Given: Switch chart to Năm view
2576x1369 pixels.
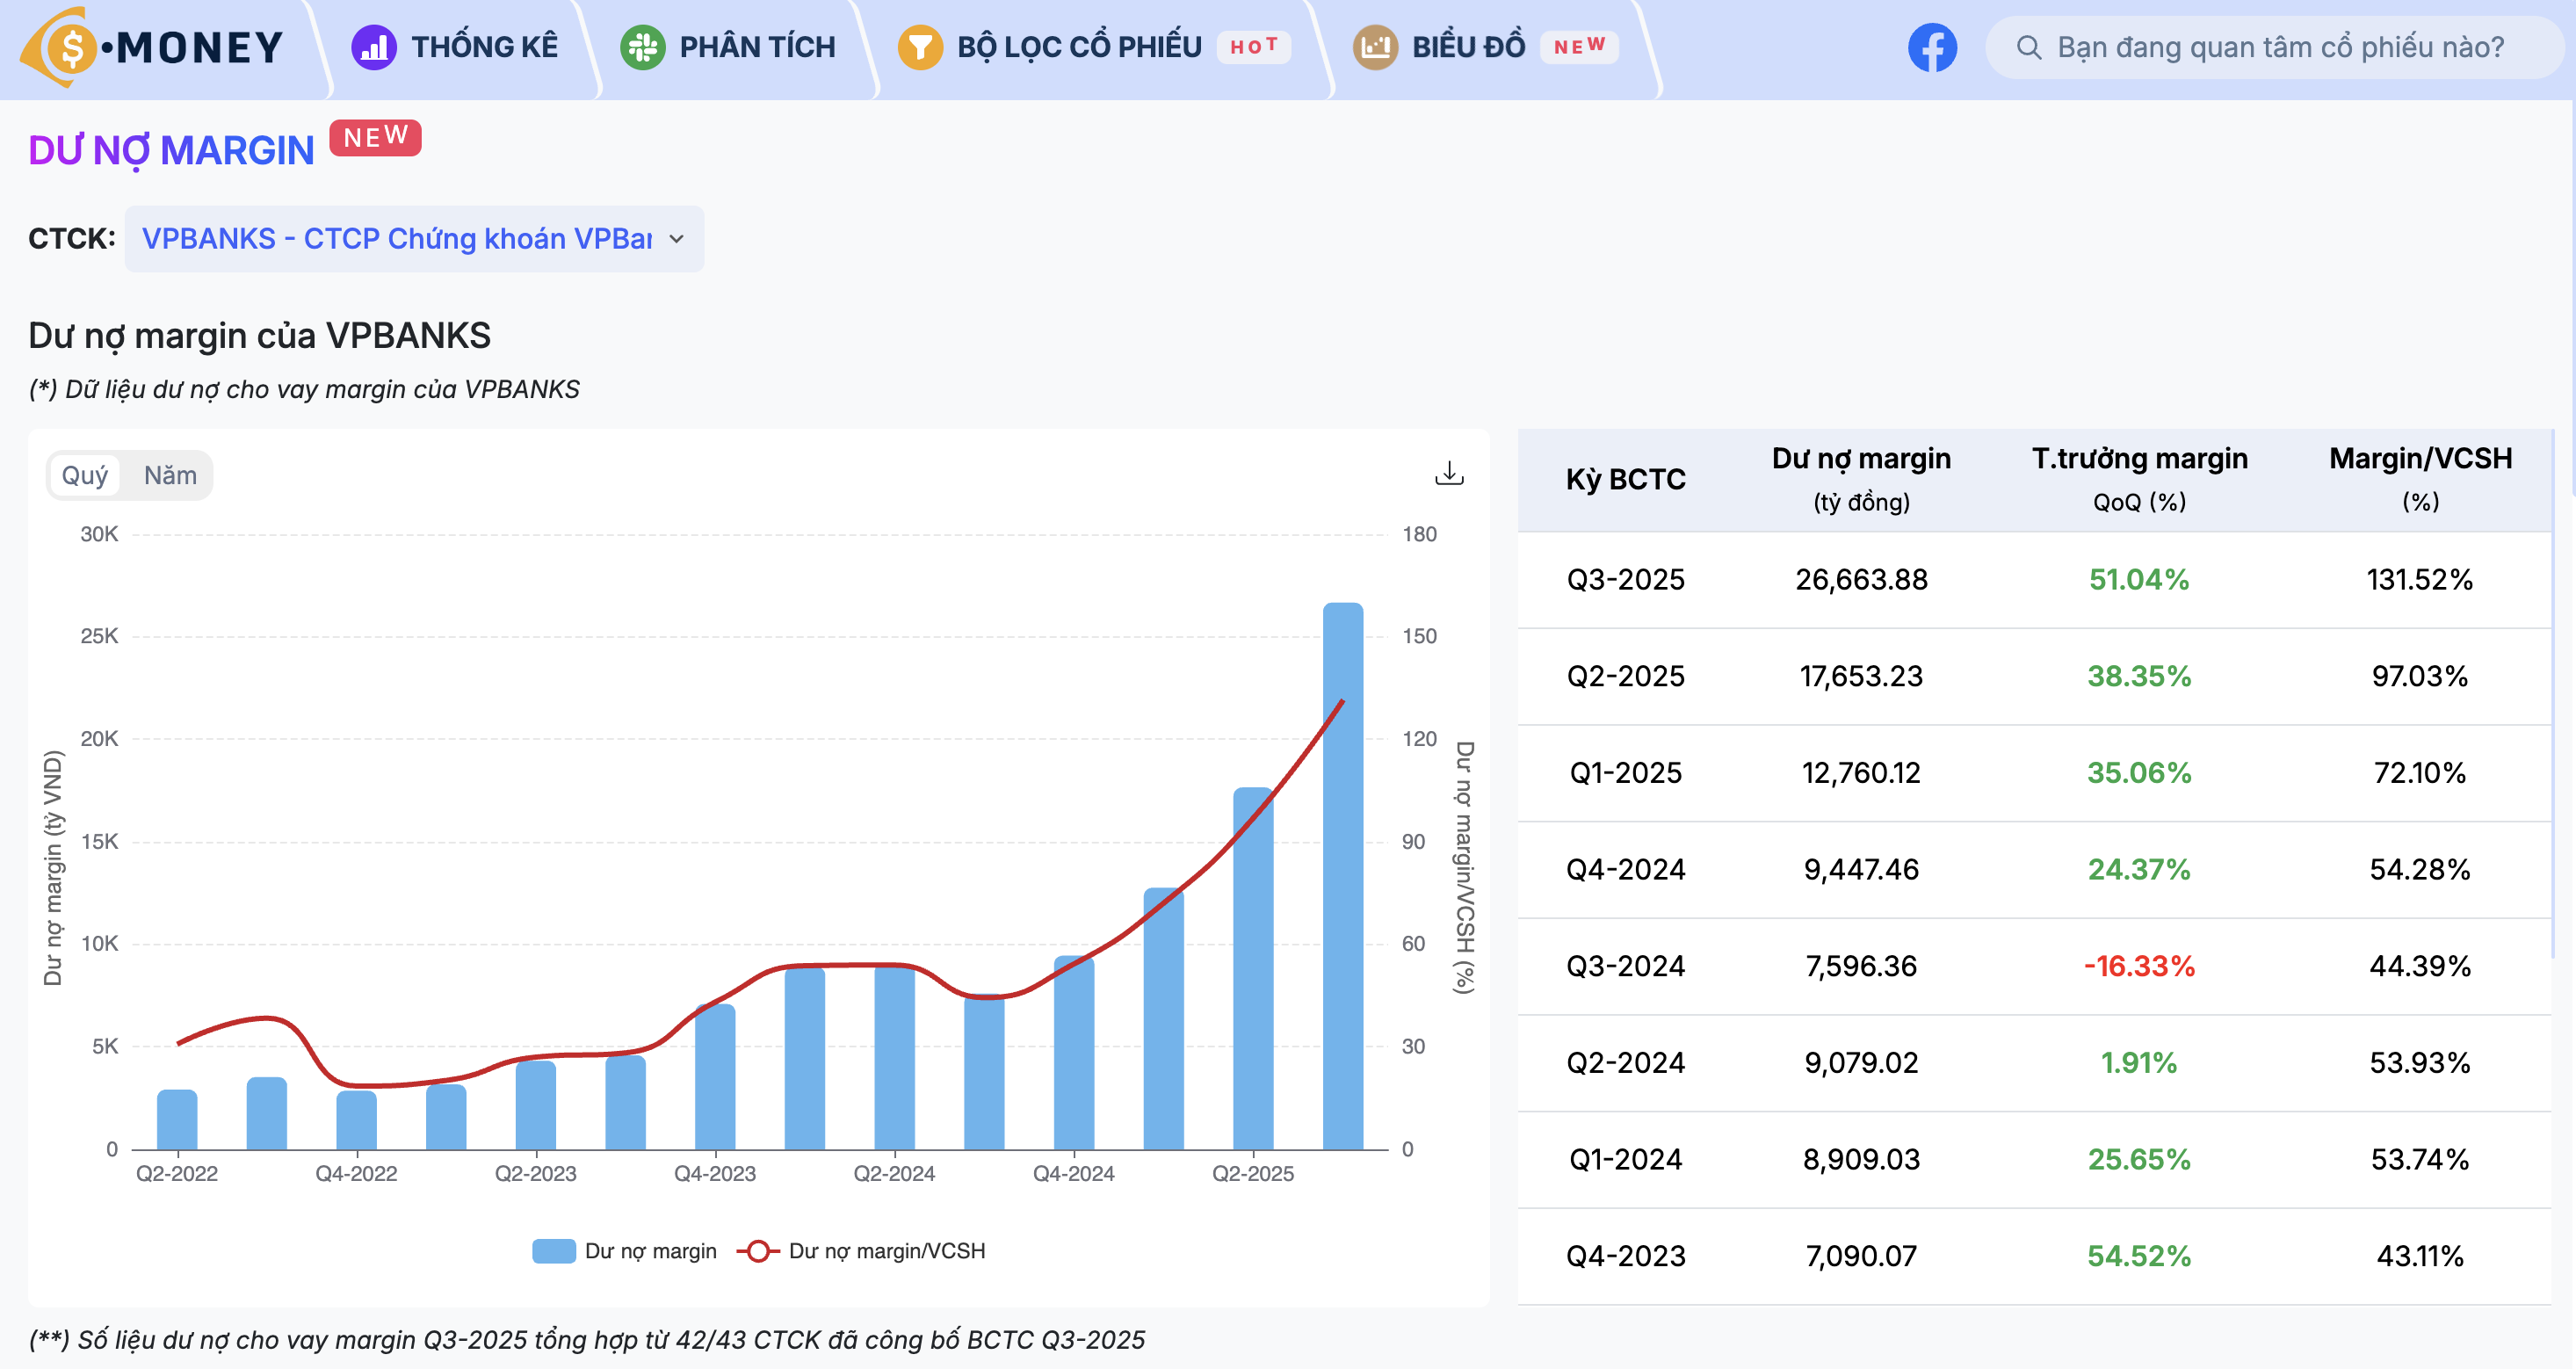Looking at the screenshot, I should click(170, 475).
